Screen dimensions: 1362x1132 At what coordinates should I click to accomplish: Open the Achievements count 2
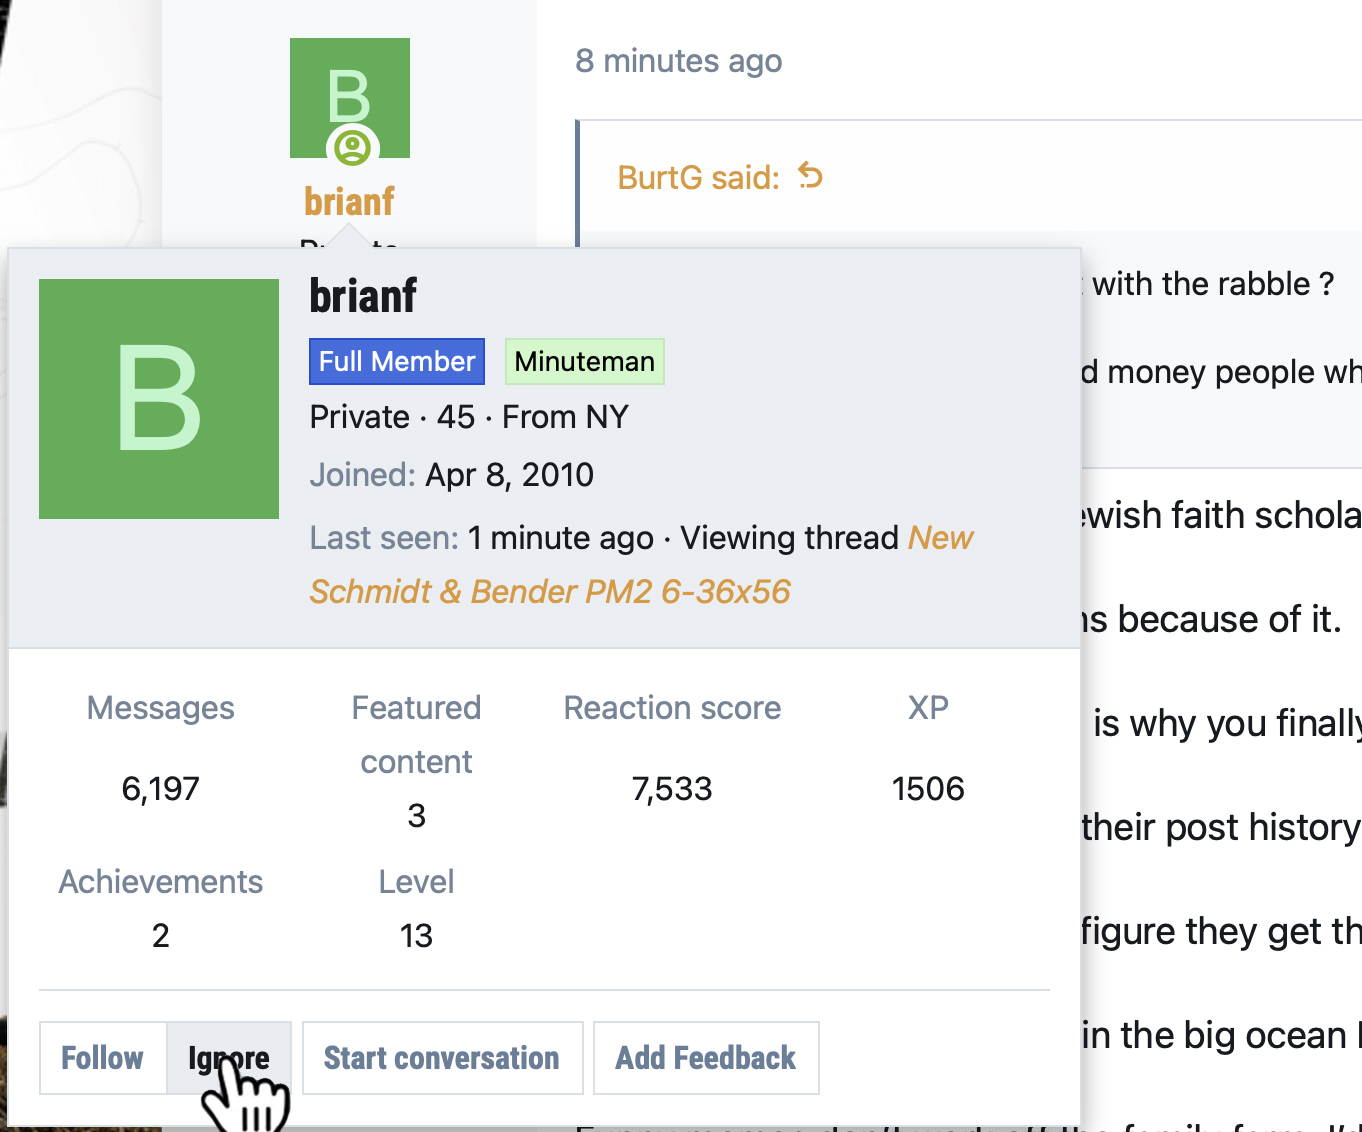[161, 936]
